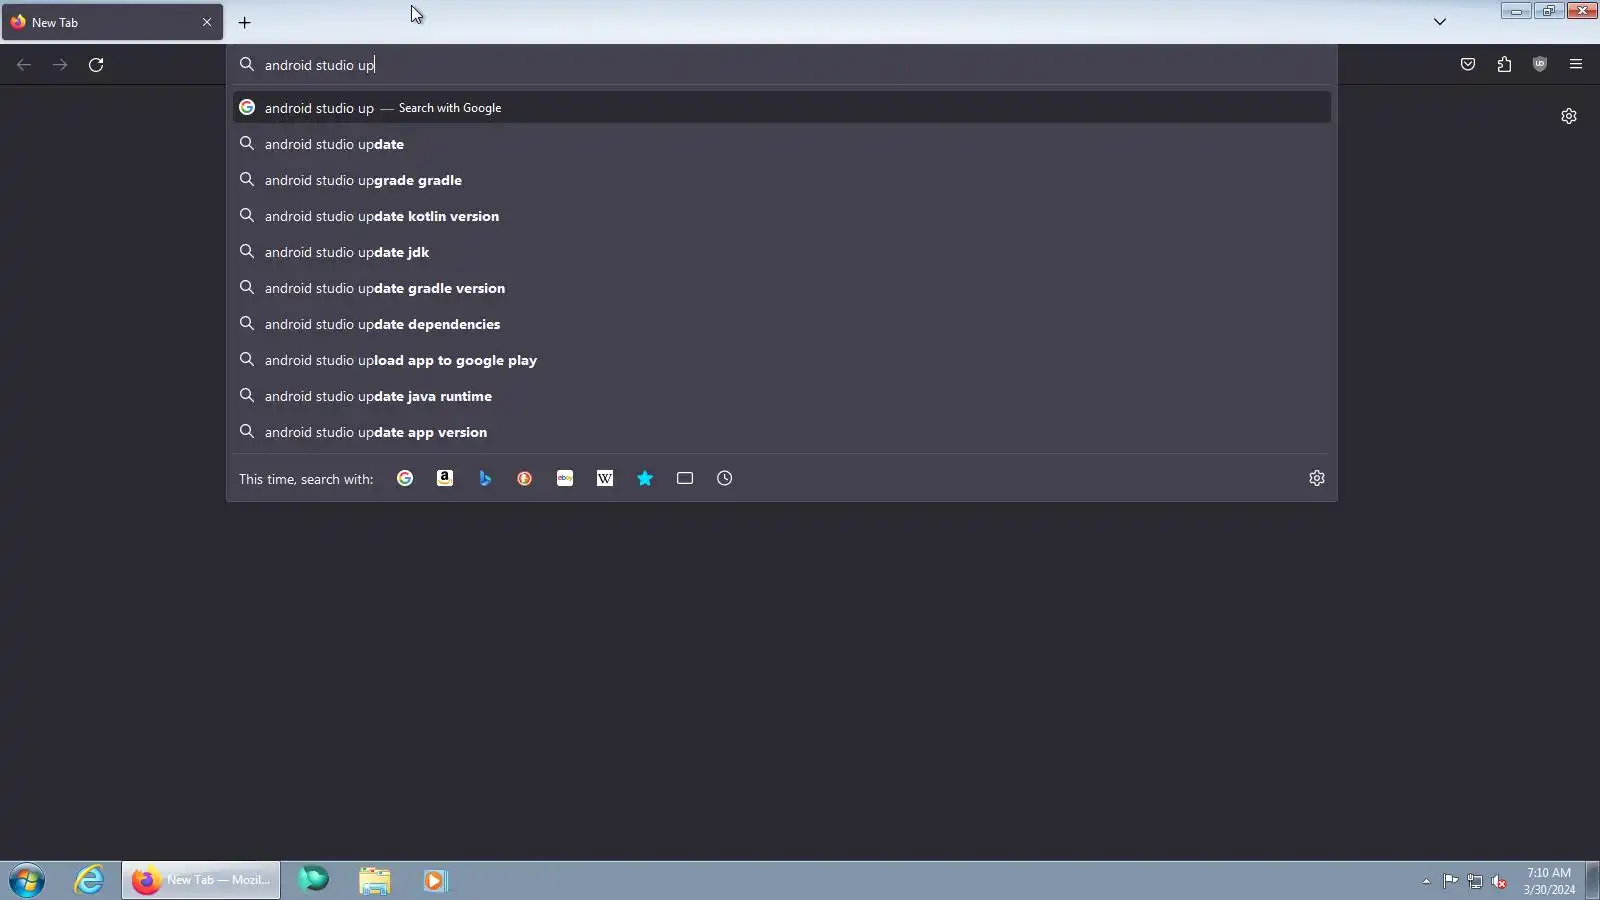Choose 'android studio up — Search with Google'

pos(782,108)
